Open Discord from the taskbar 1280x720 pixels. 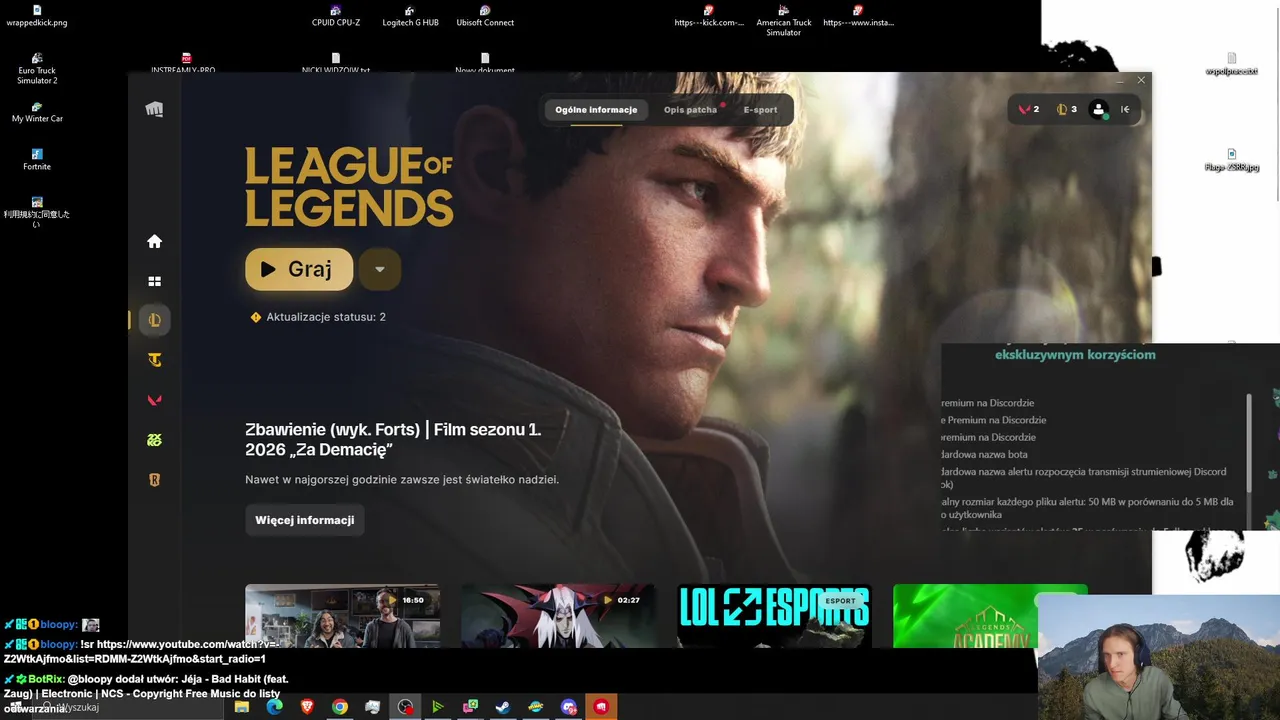(569, 707)
